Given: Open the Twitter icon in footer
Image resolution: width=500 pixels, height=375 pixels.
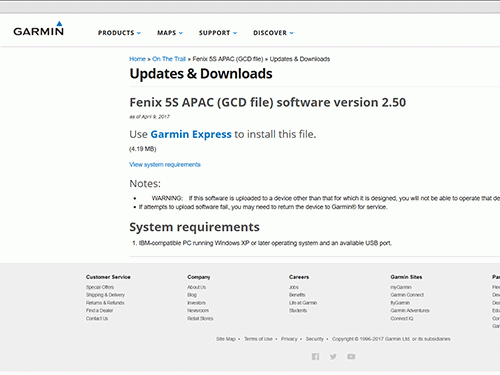Looking at the screenshot, I should click(x=333, y=357).
